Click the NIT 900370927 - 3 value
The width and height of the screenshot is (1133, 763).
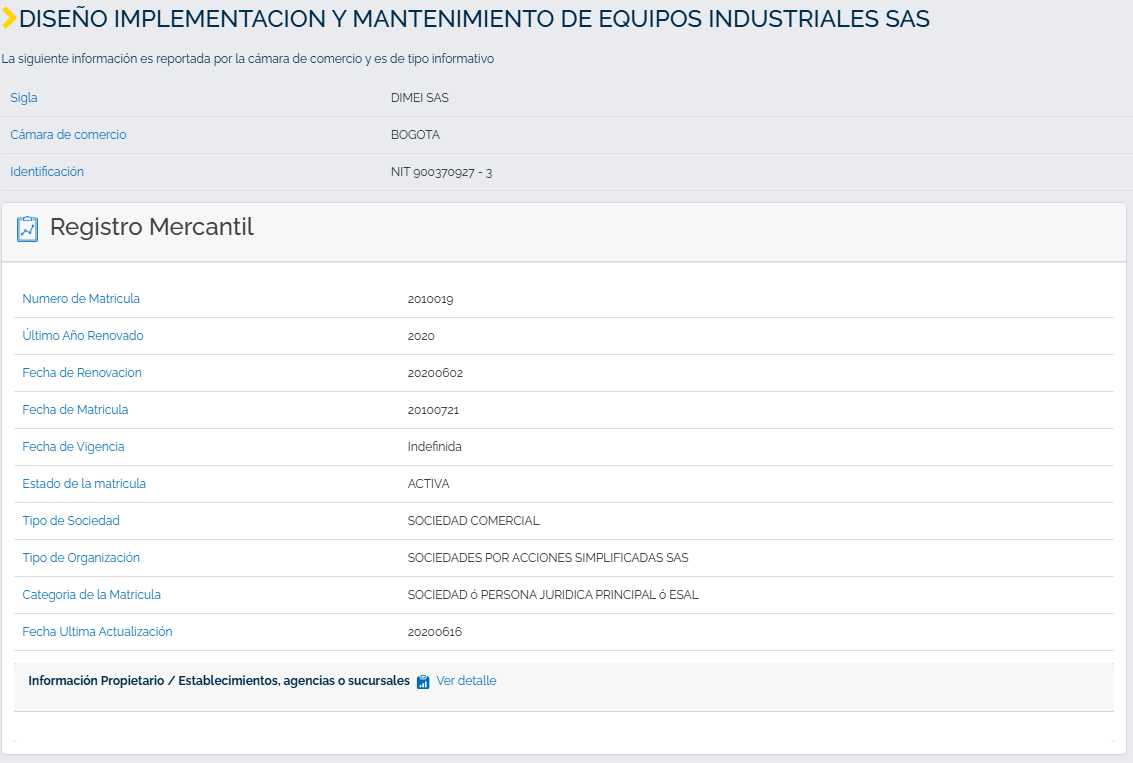coord(441,172)
